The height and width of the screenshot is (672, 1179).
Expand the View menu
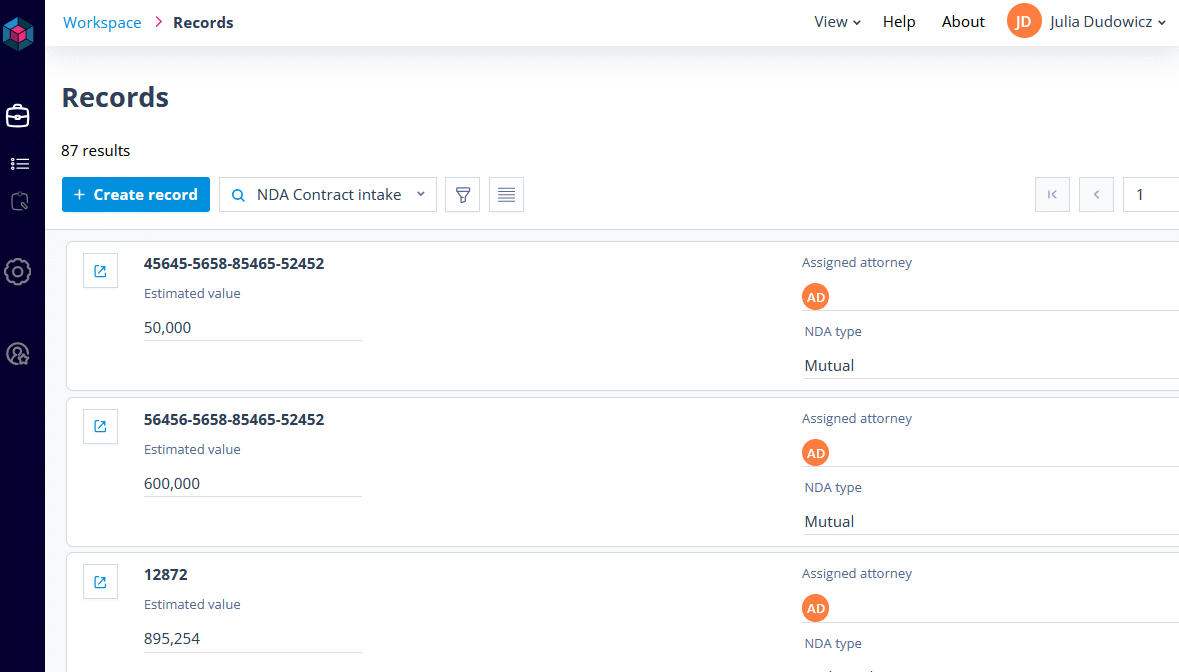tap(837, 22)
